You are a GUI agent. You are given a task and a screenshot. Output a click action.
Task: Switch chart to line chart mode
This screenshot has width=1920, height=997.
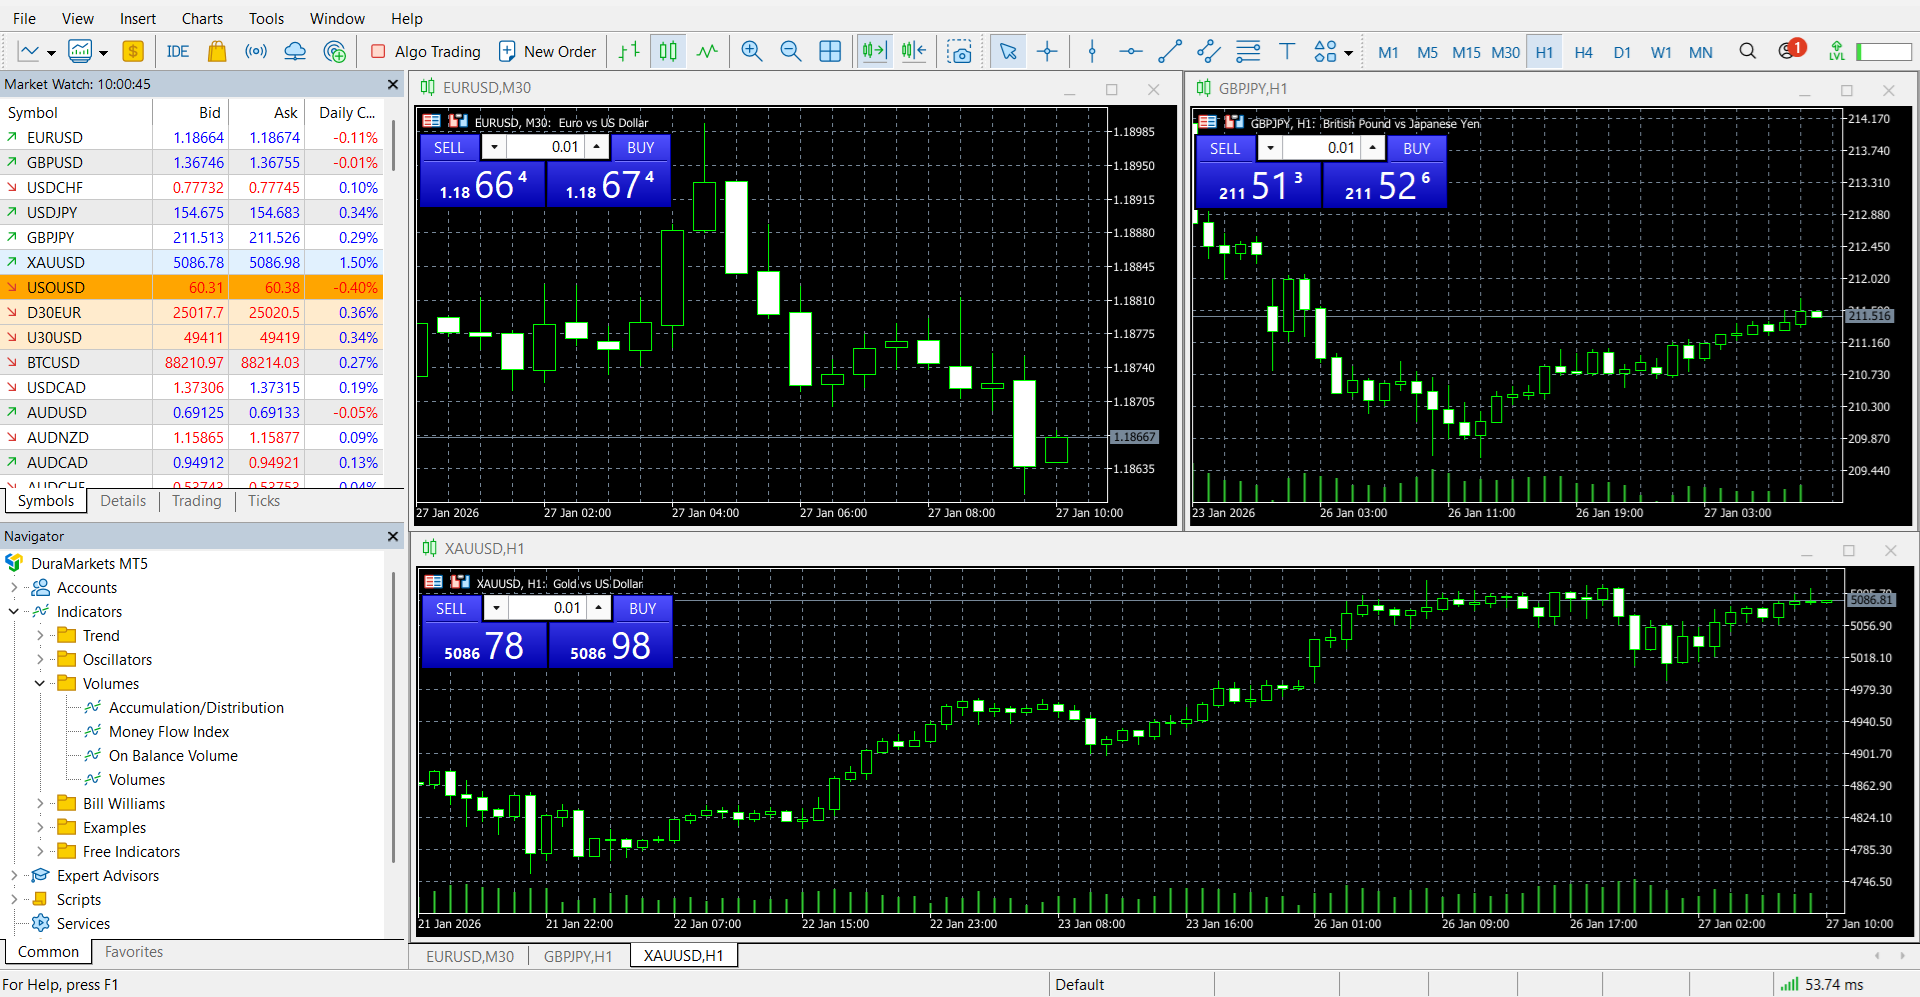[x=707, y=51]
